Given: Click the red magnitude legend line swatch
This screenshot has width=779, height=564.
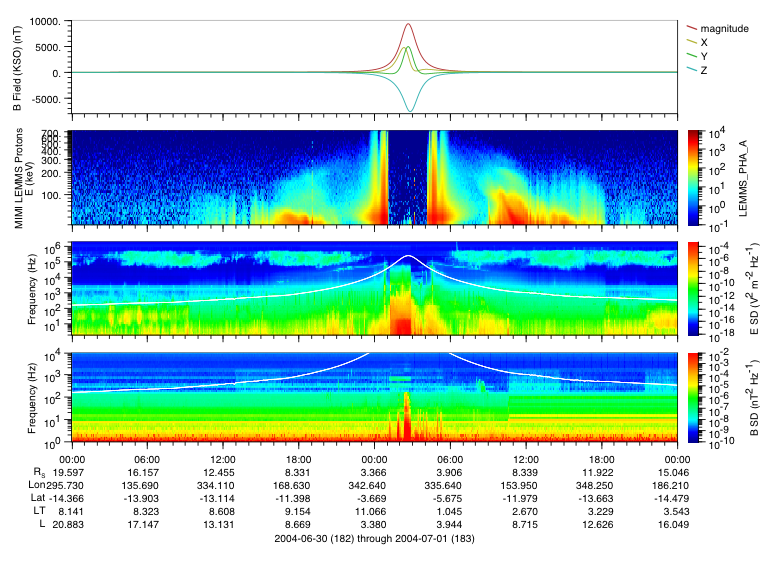Looking at the screenshot, I should (x=692, y=27).
